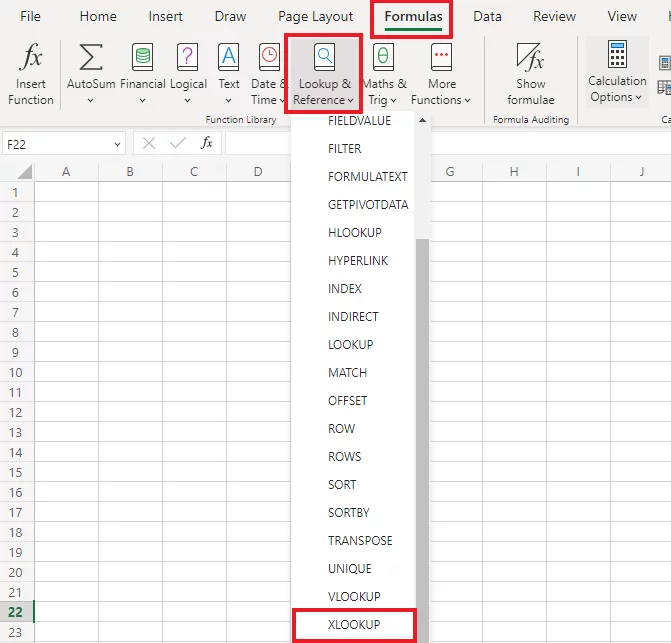
Task: Click into the Name Box field
Action: click(57, 144)
